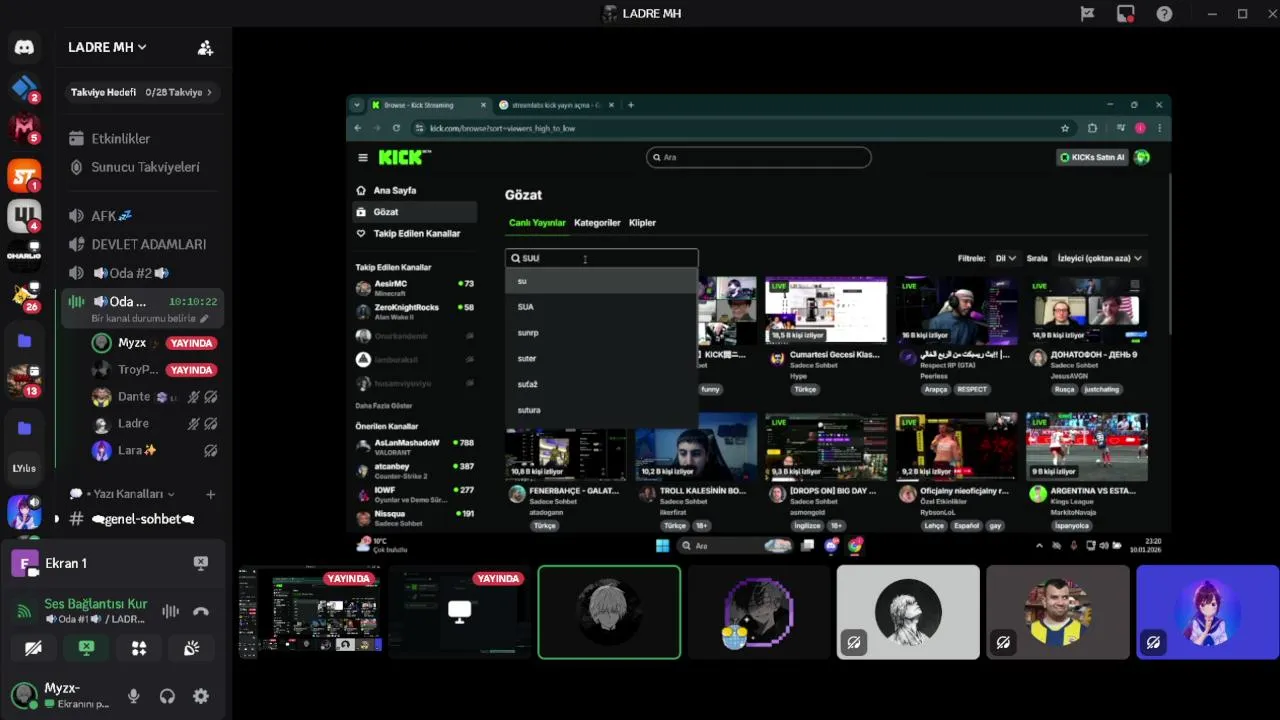Select Canlı Yayınlar tab on Kick
Screen dimensions: 1280x720
(537, 223)
